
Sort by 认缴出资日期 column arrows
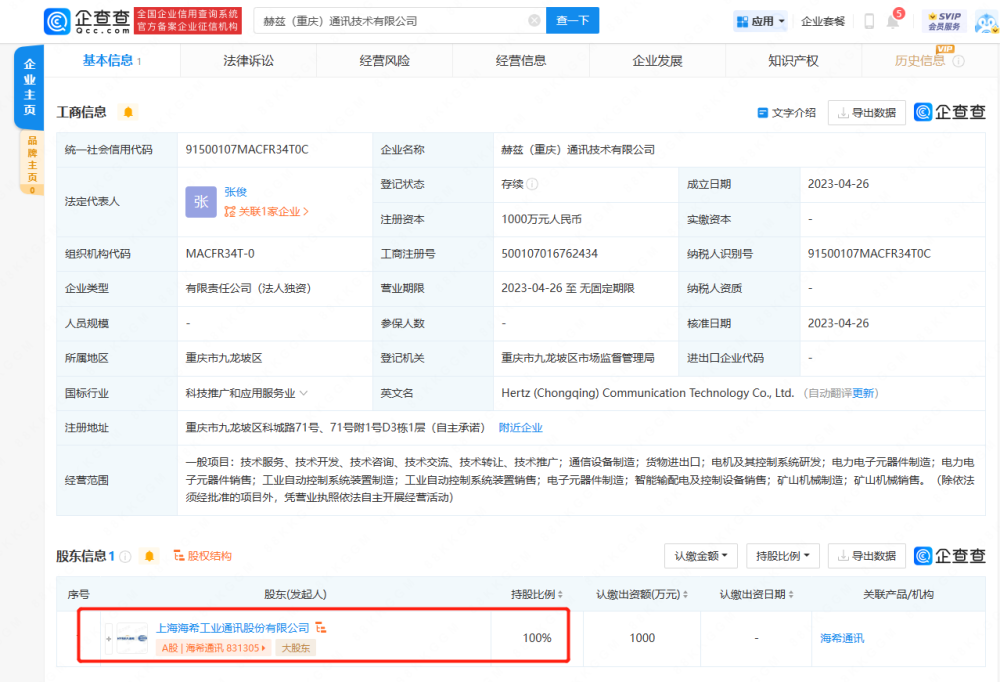click(791, 595)
